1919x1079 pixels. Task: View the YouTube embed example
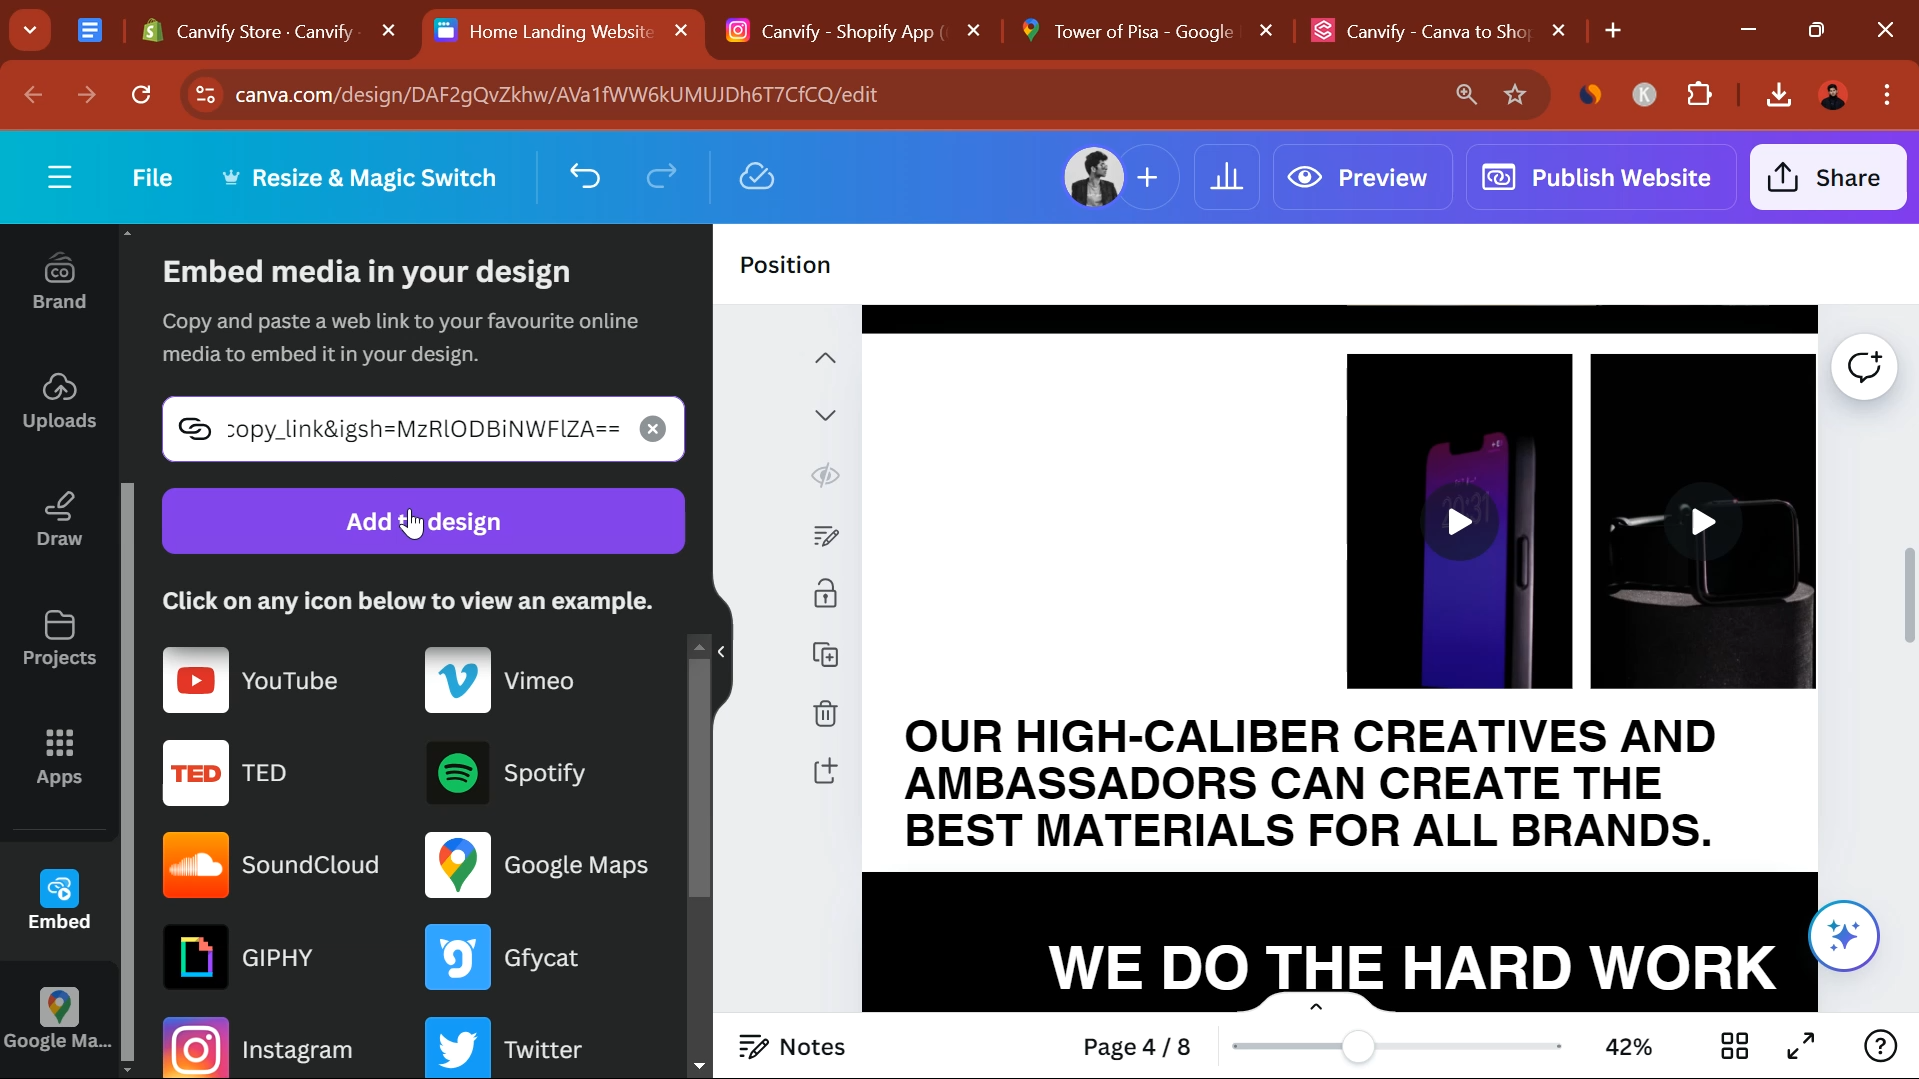[250, 680]
